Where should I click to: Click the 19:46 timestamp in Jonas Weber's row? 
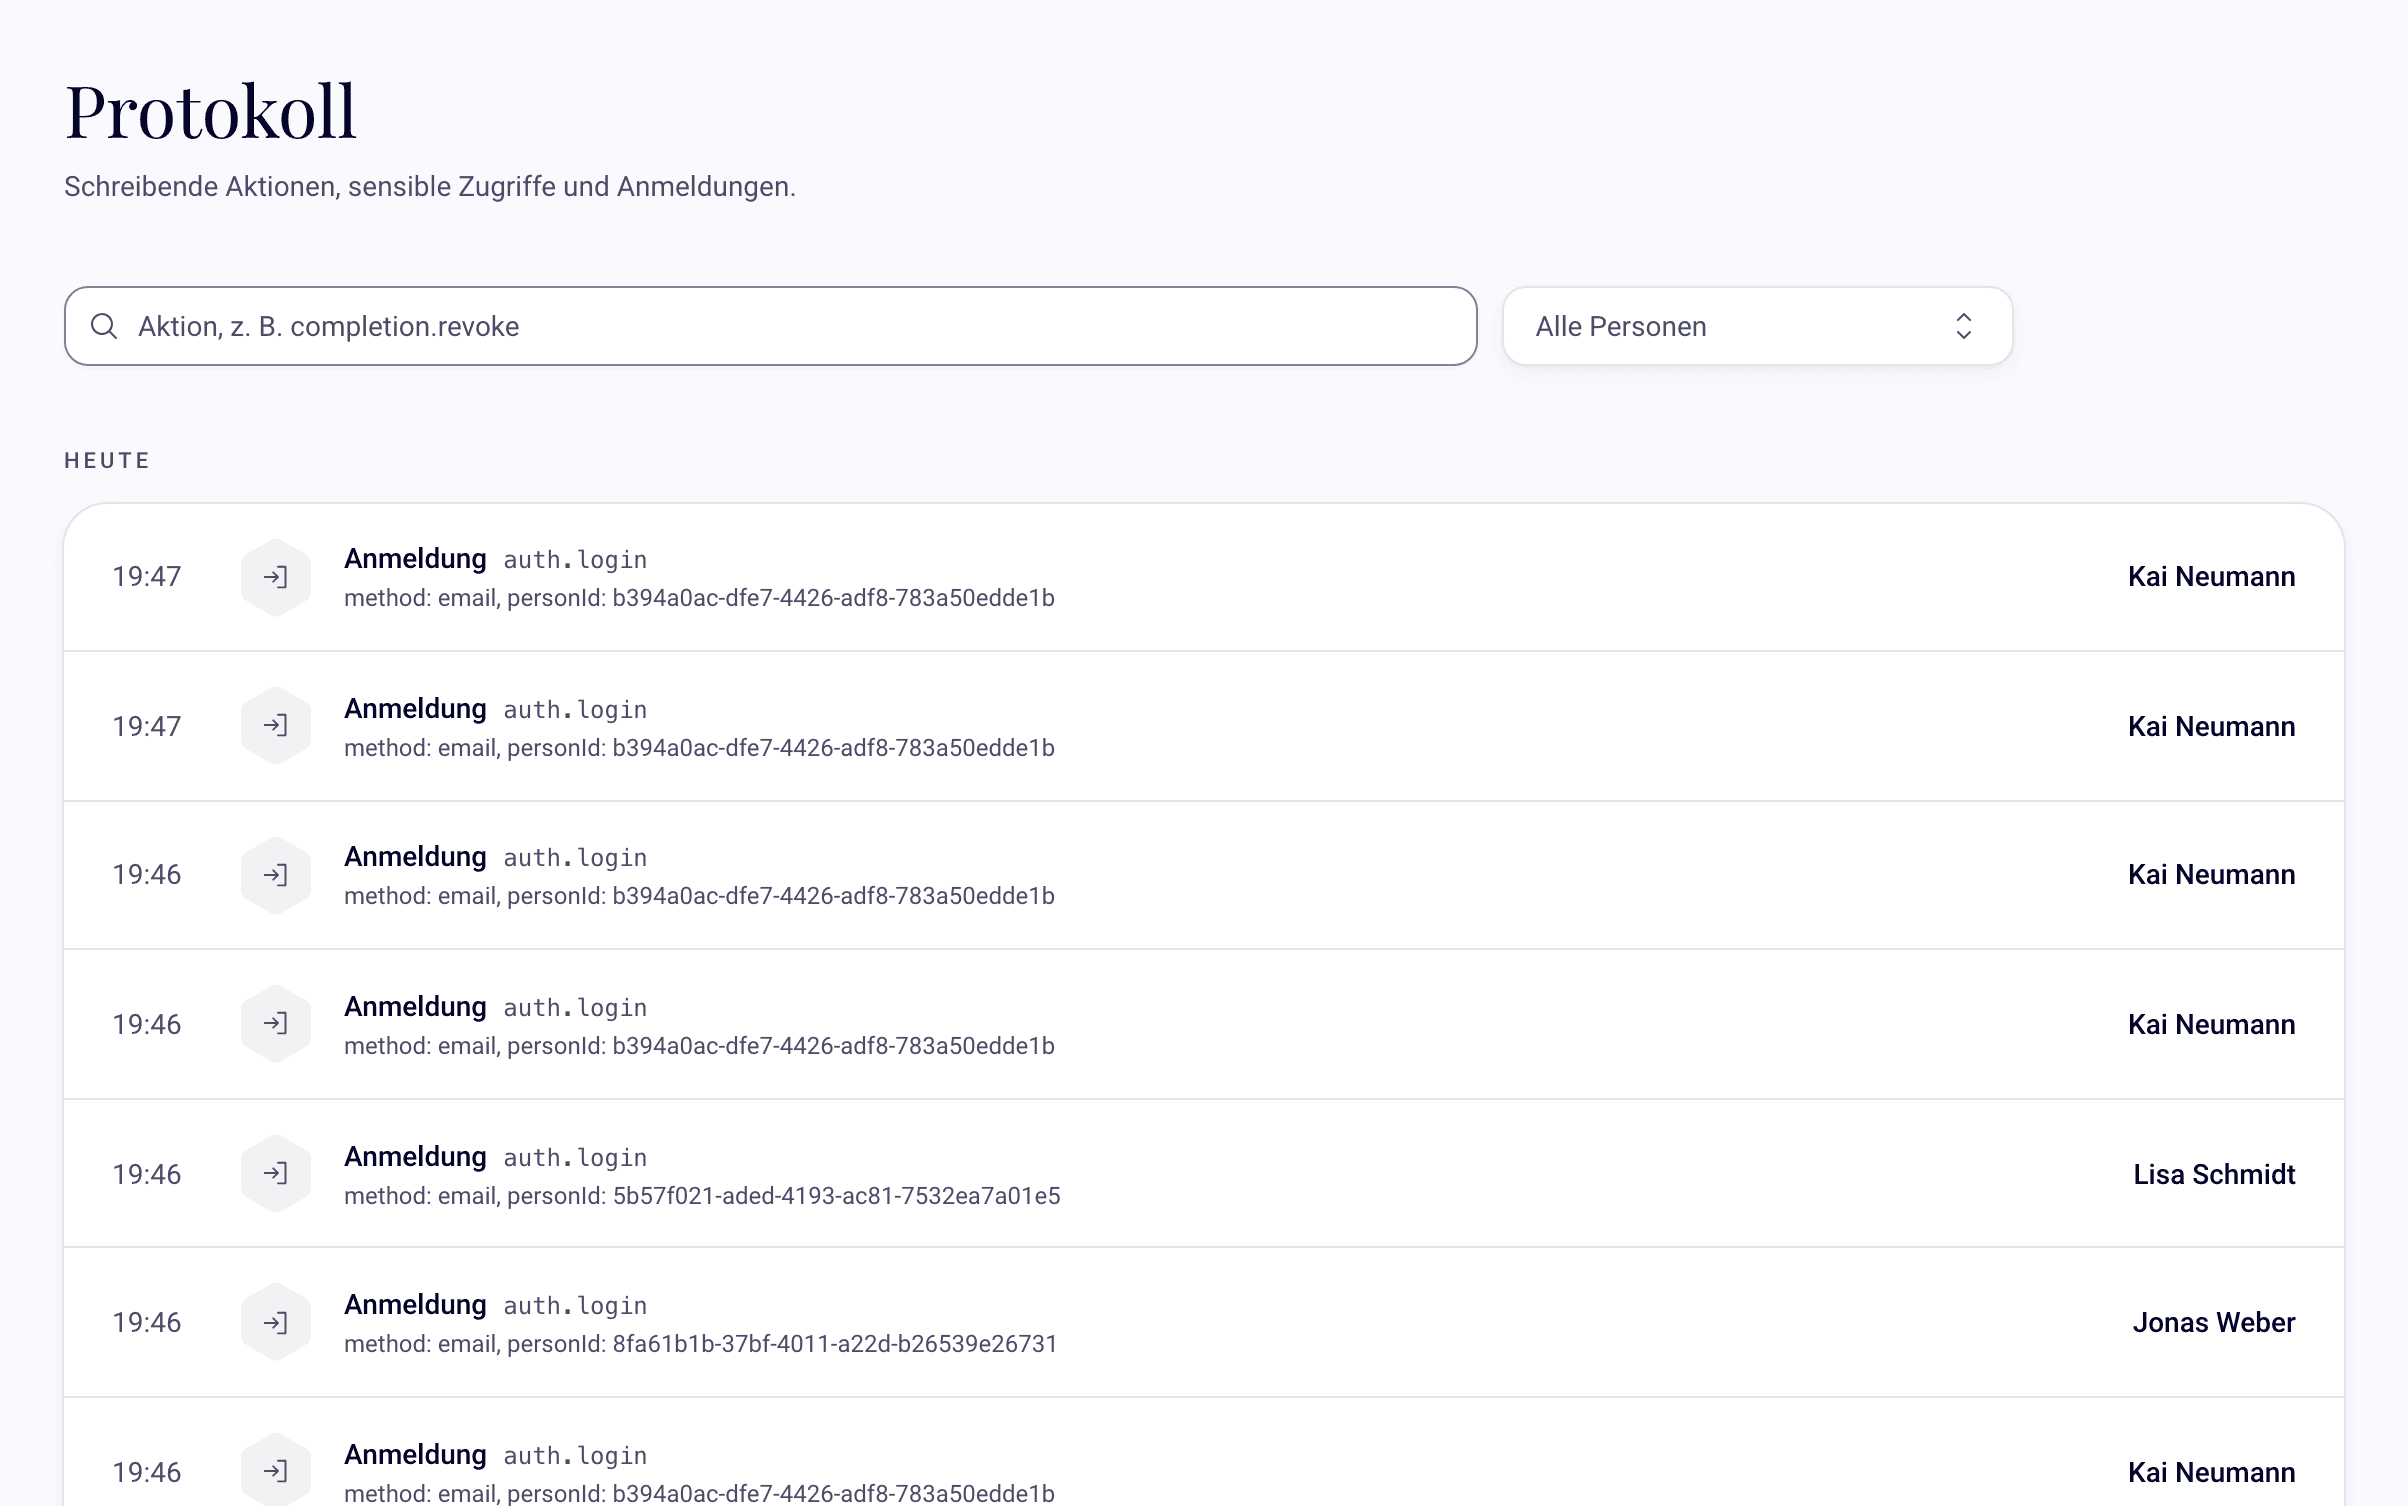coord(147,1322)
